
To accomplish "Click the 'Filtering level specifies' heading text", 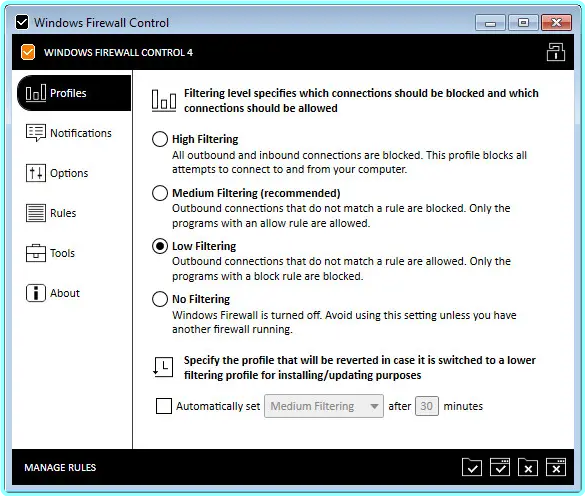I will click(x=361, y=100).
